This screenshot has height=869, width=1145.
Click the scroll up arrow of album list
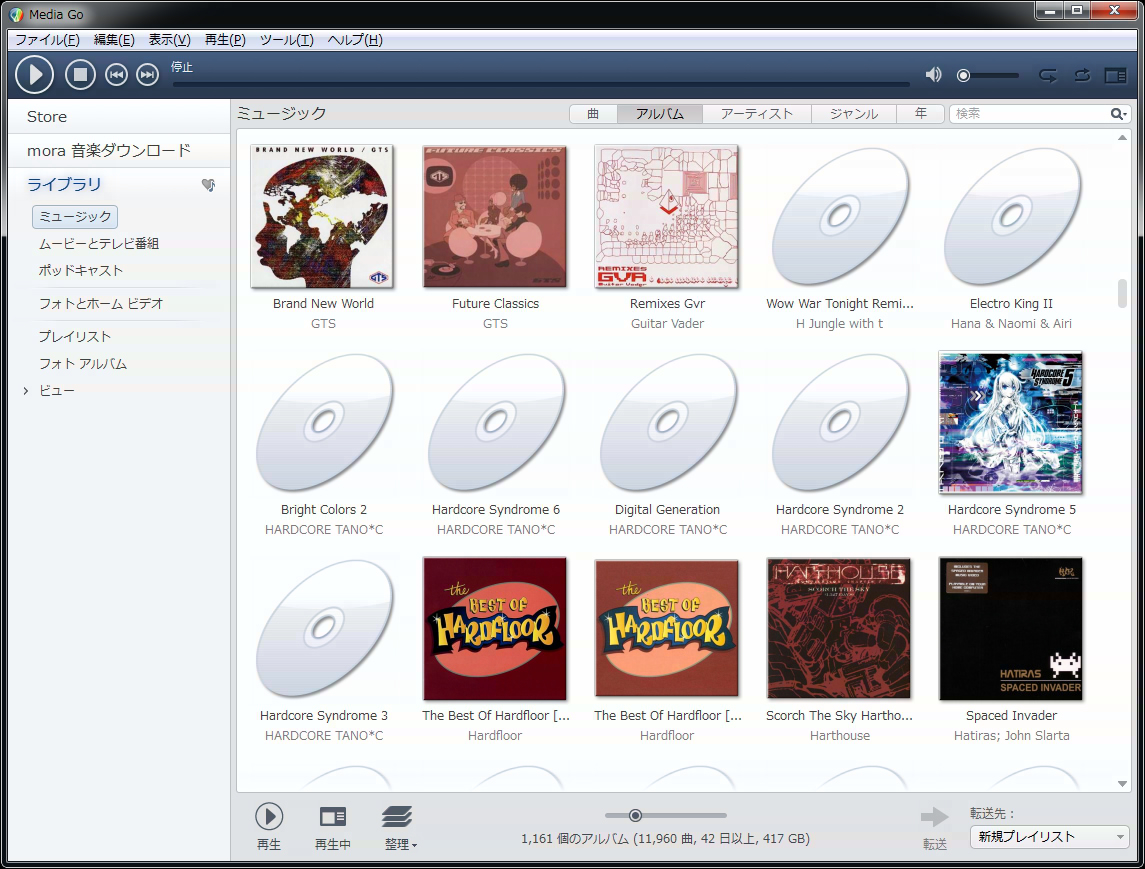click(x=1122, y=138)
